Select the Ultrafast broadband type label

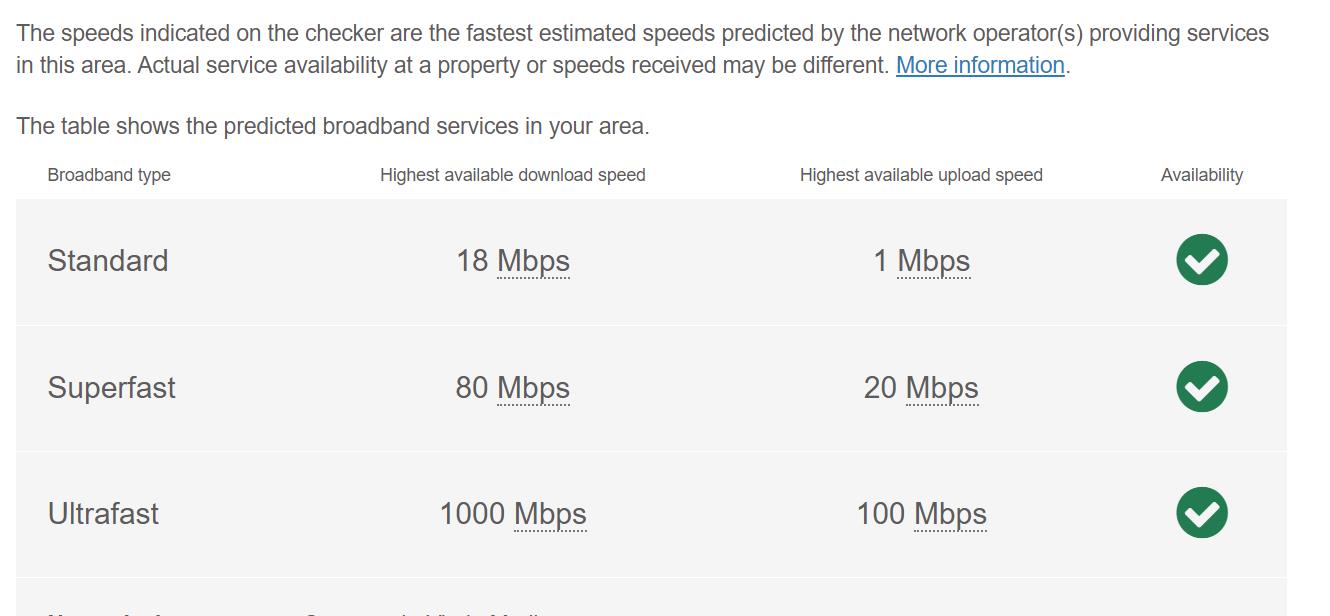point(103,514)
